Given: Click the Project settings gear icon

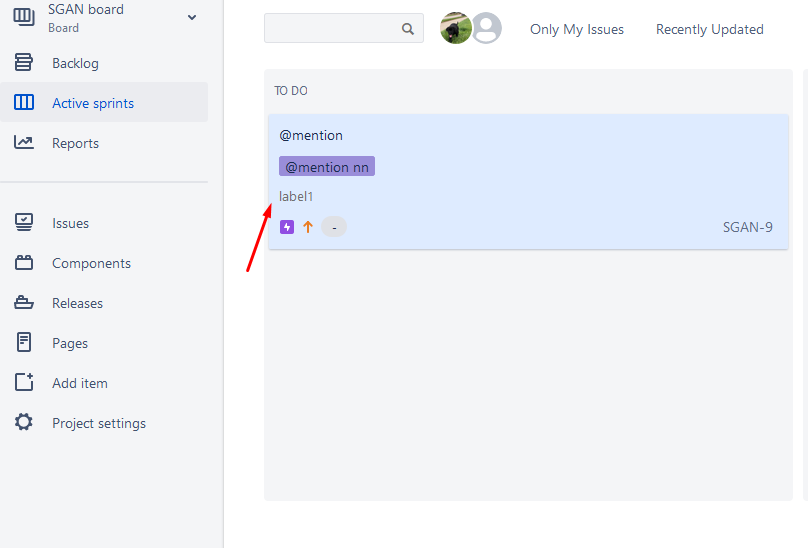Looking at the screenshot, I should coord(24,422).
